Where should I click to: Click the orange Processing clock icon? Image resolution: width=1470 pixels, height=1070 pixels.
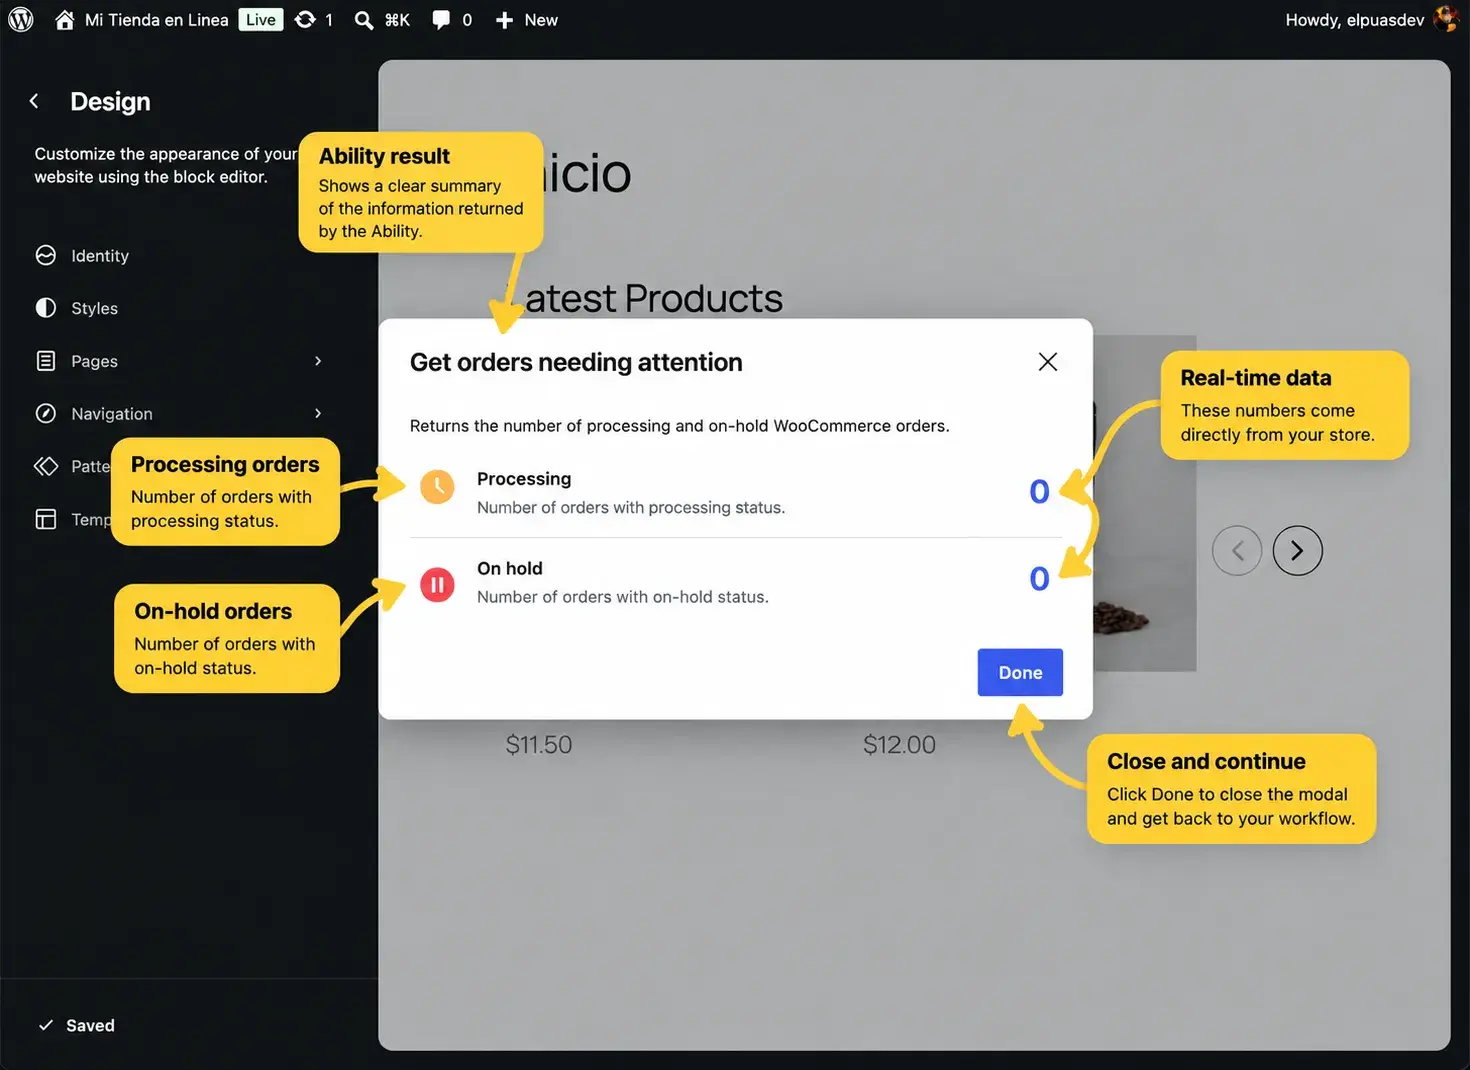[x=437, y=487]
